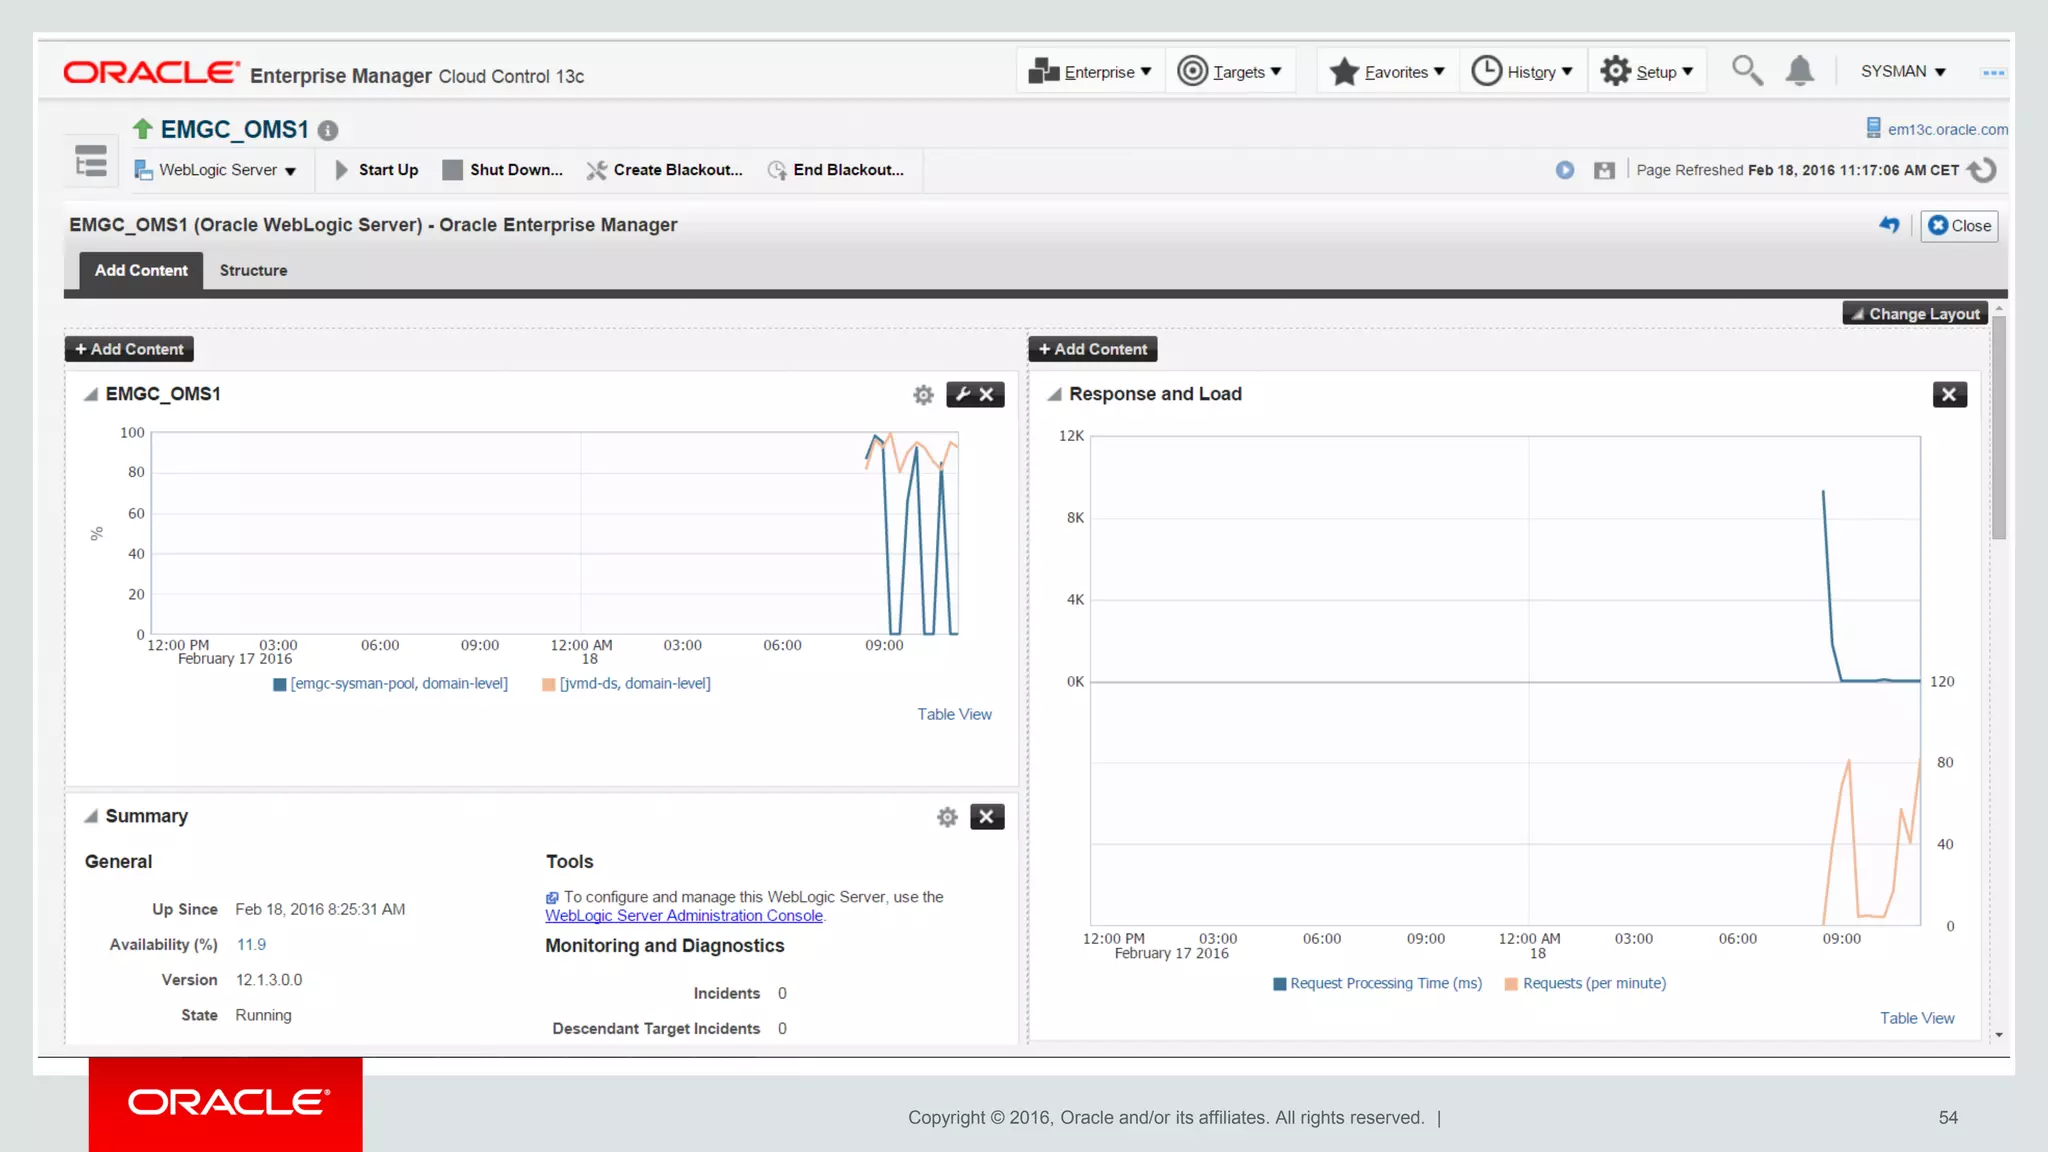2048x1152 pixels.
Task: Click the Change Layout button
Action: tap(1914, 314)
